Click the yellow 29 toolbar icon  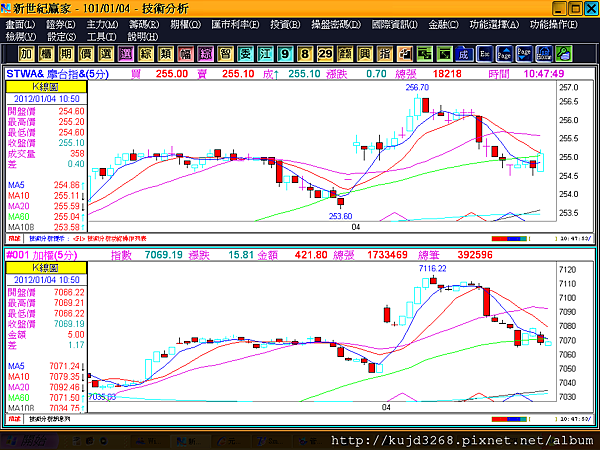coord(325,54)
